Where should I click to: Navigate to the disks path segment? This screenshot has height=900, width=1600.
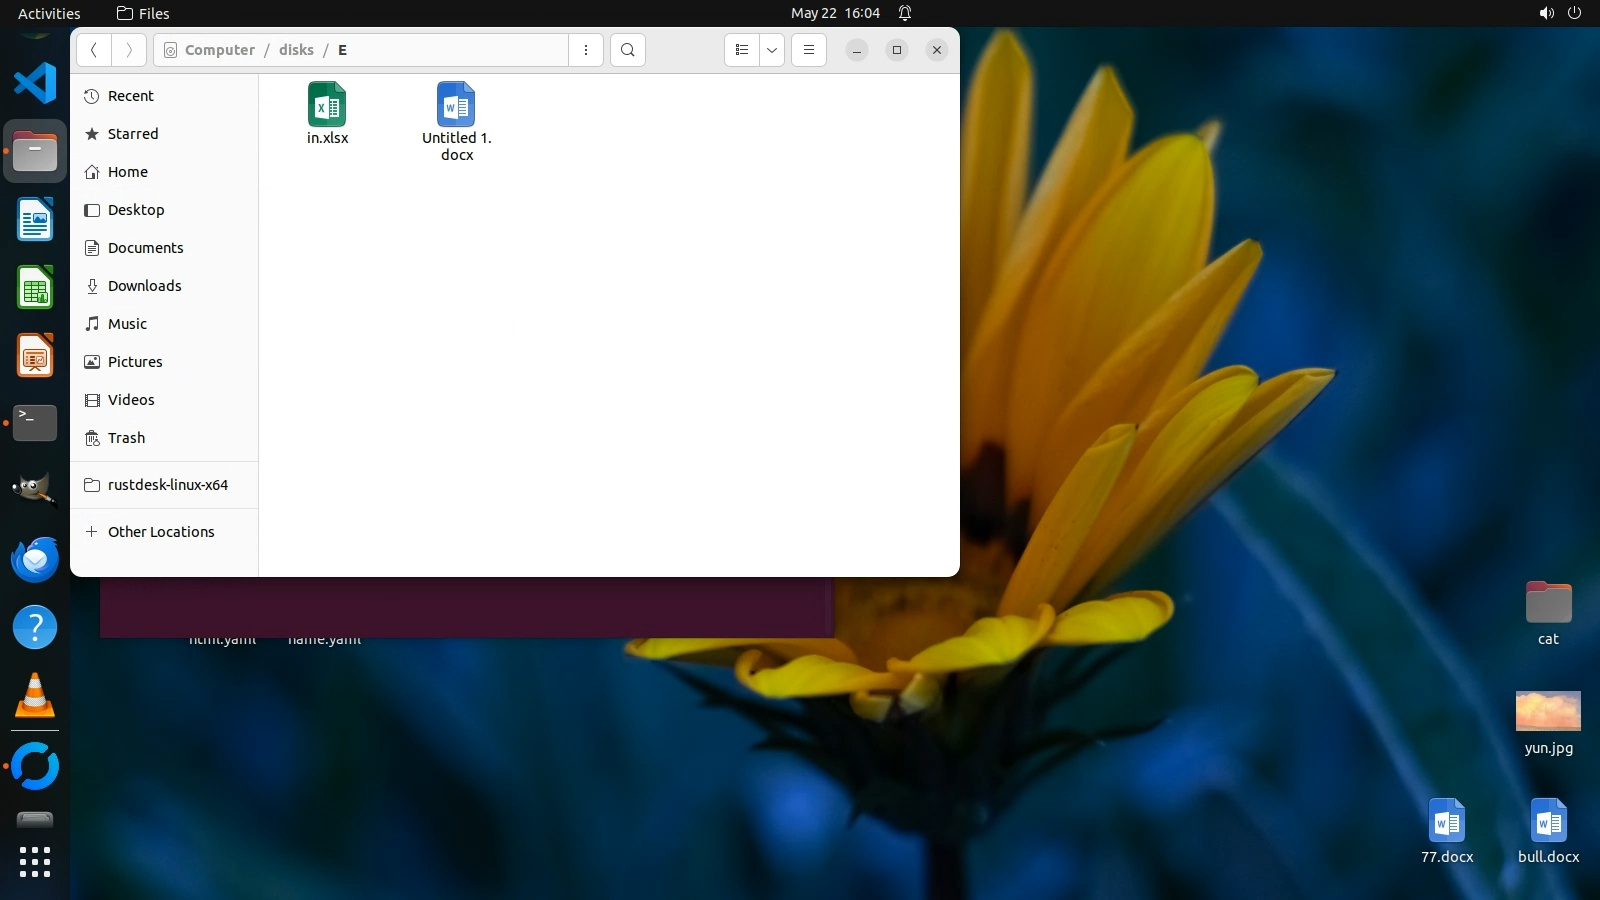tap(296, 50)
